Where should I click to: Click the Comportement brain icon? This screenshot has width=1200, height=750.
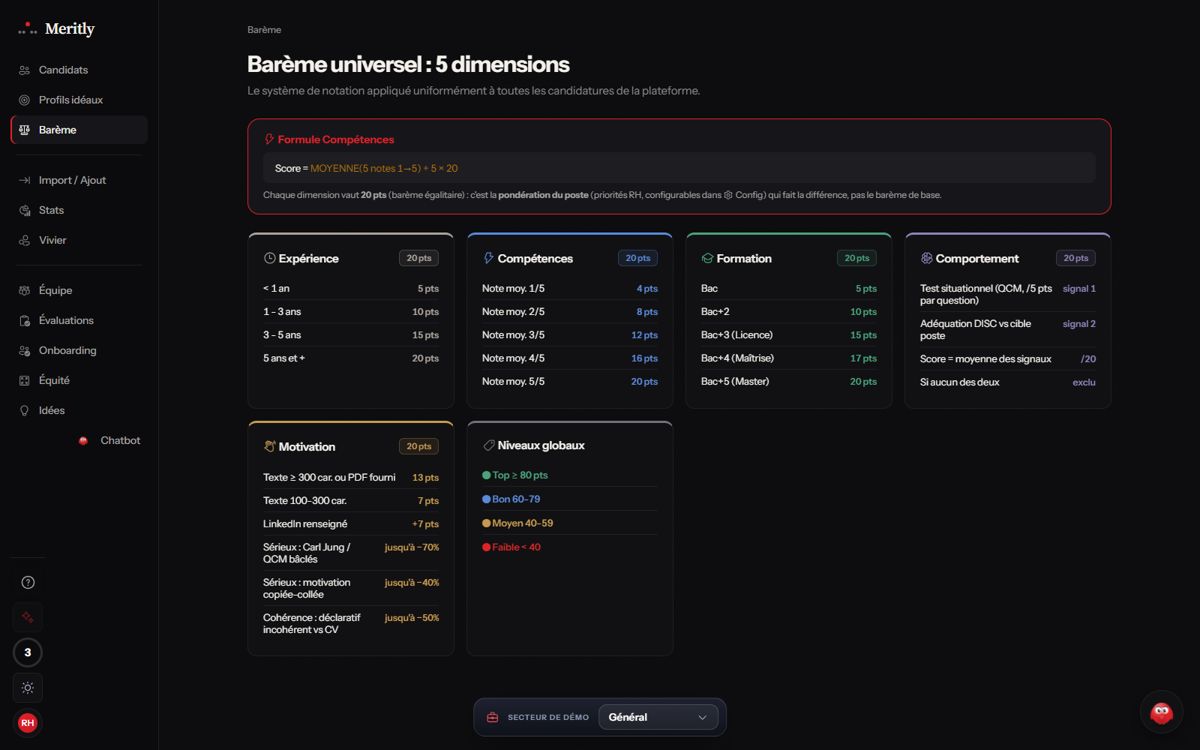[927, 258]
